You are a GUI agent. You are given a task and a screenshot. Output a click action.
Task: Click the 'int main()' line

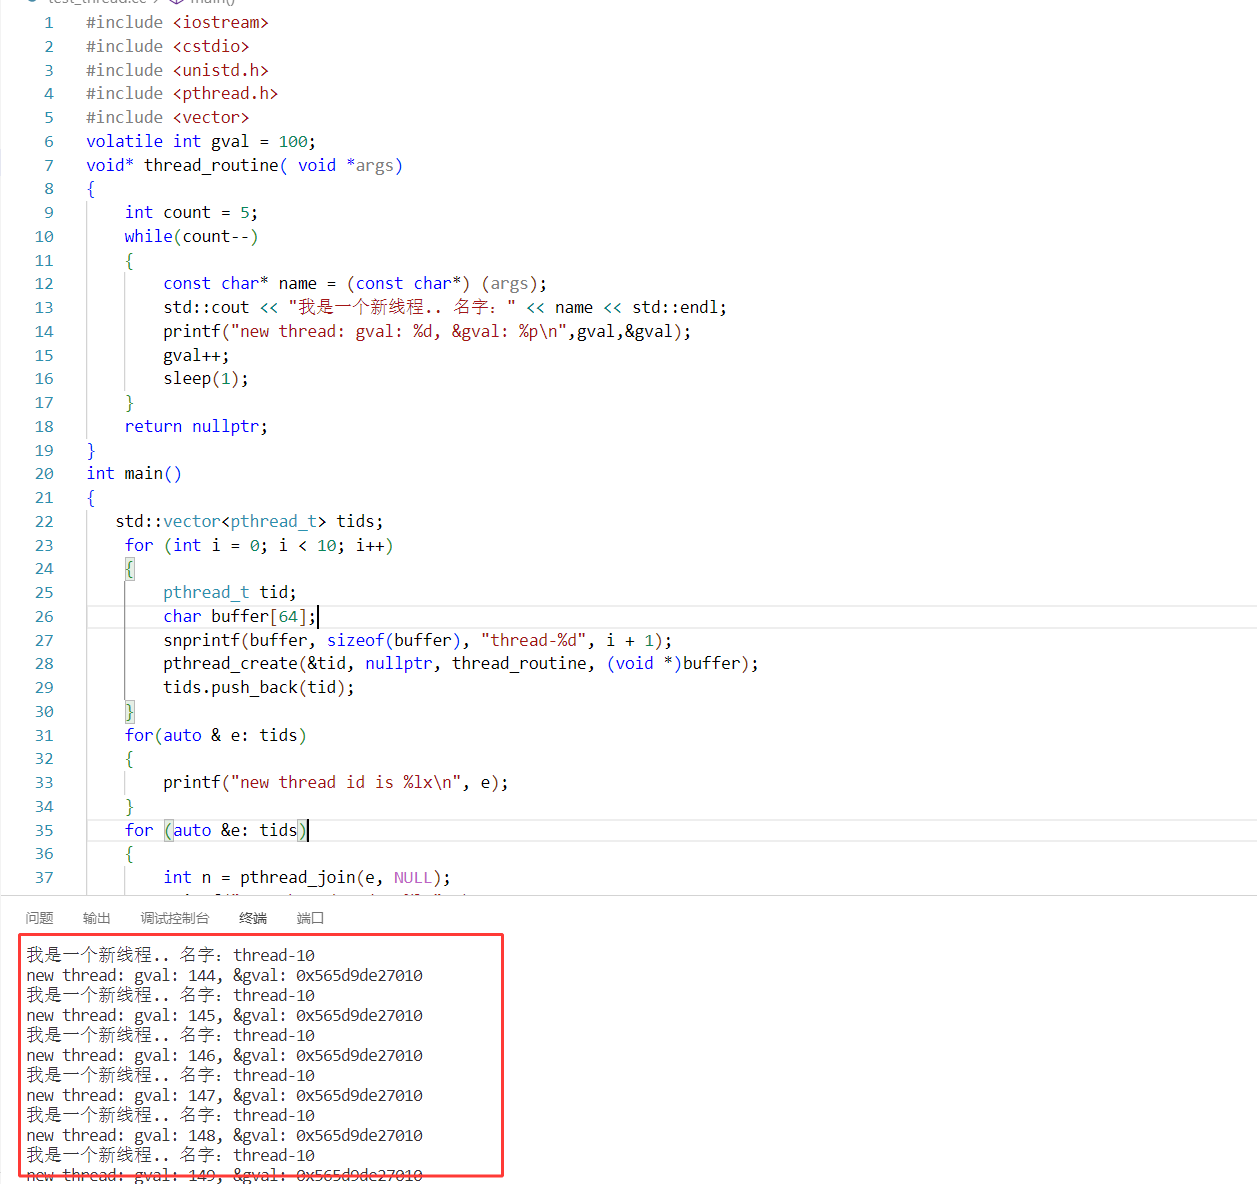[134, 473]
